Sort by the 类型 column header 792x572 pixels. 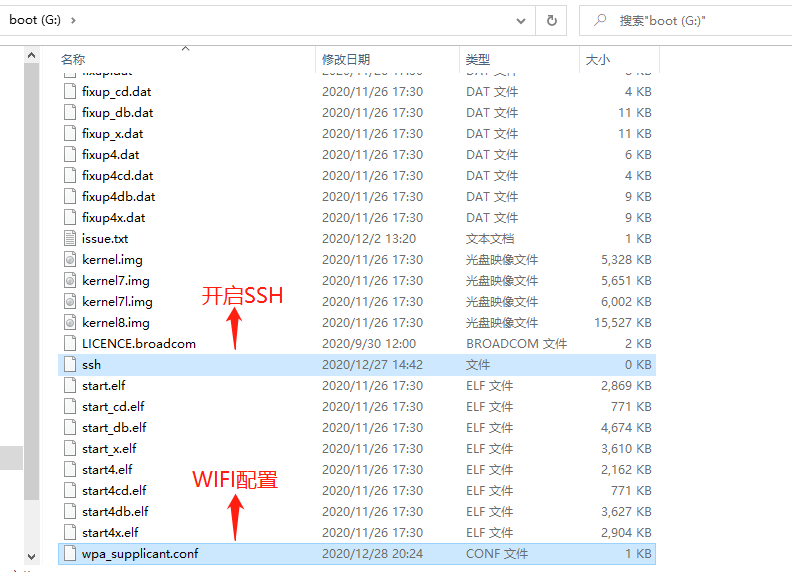(478, 60)
